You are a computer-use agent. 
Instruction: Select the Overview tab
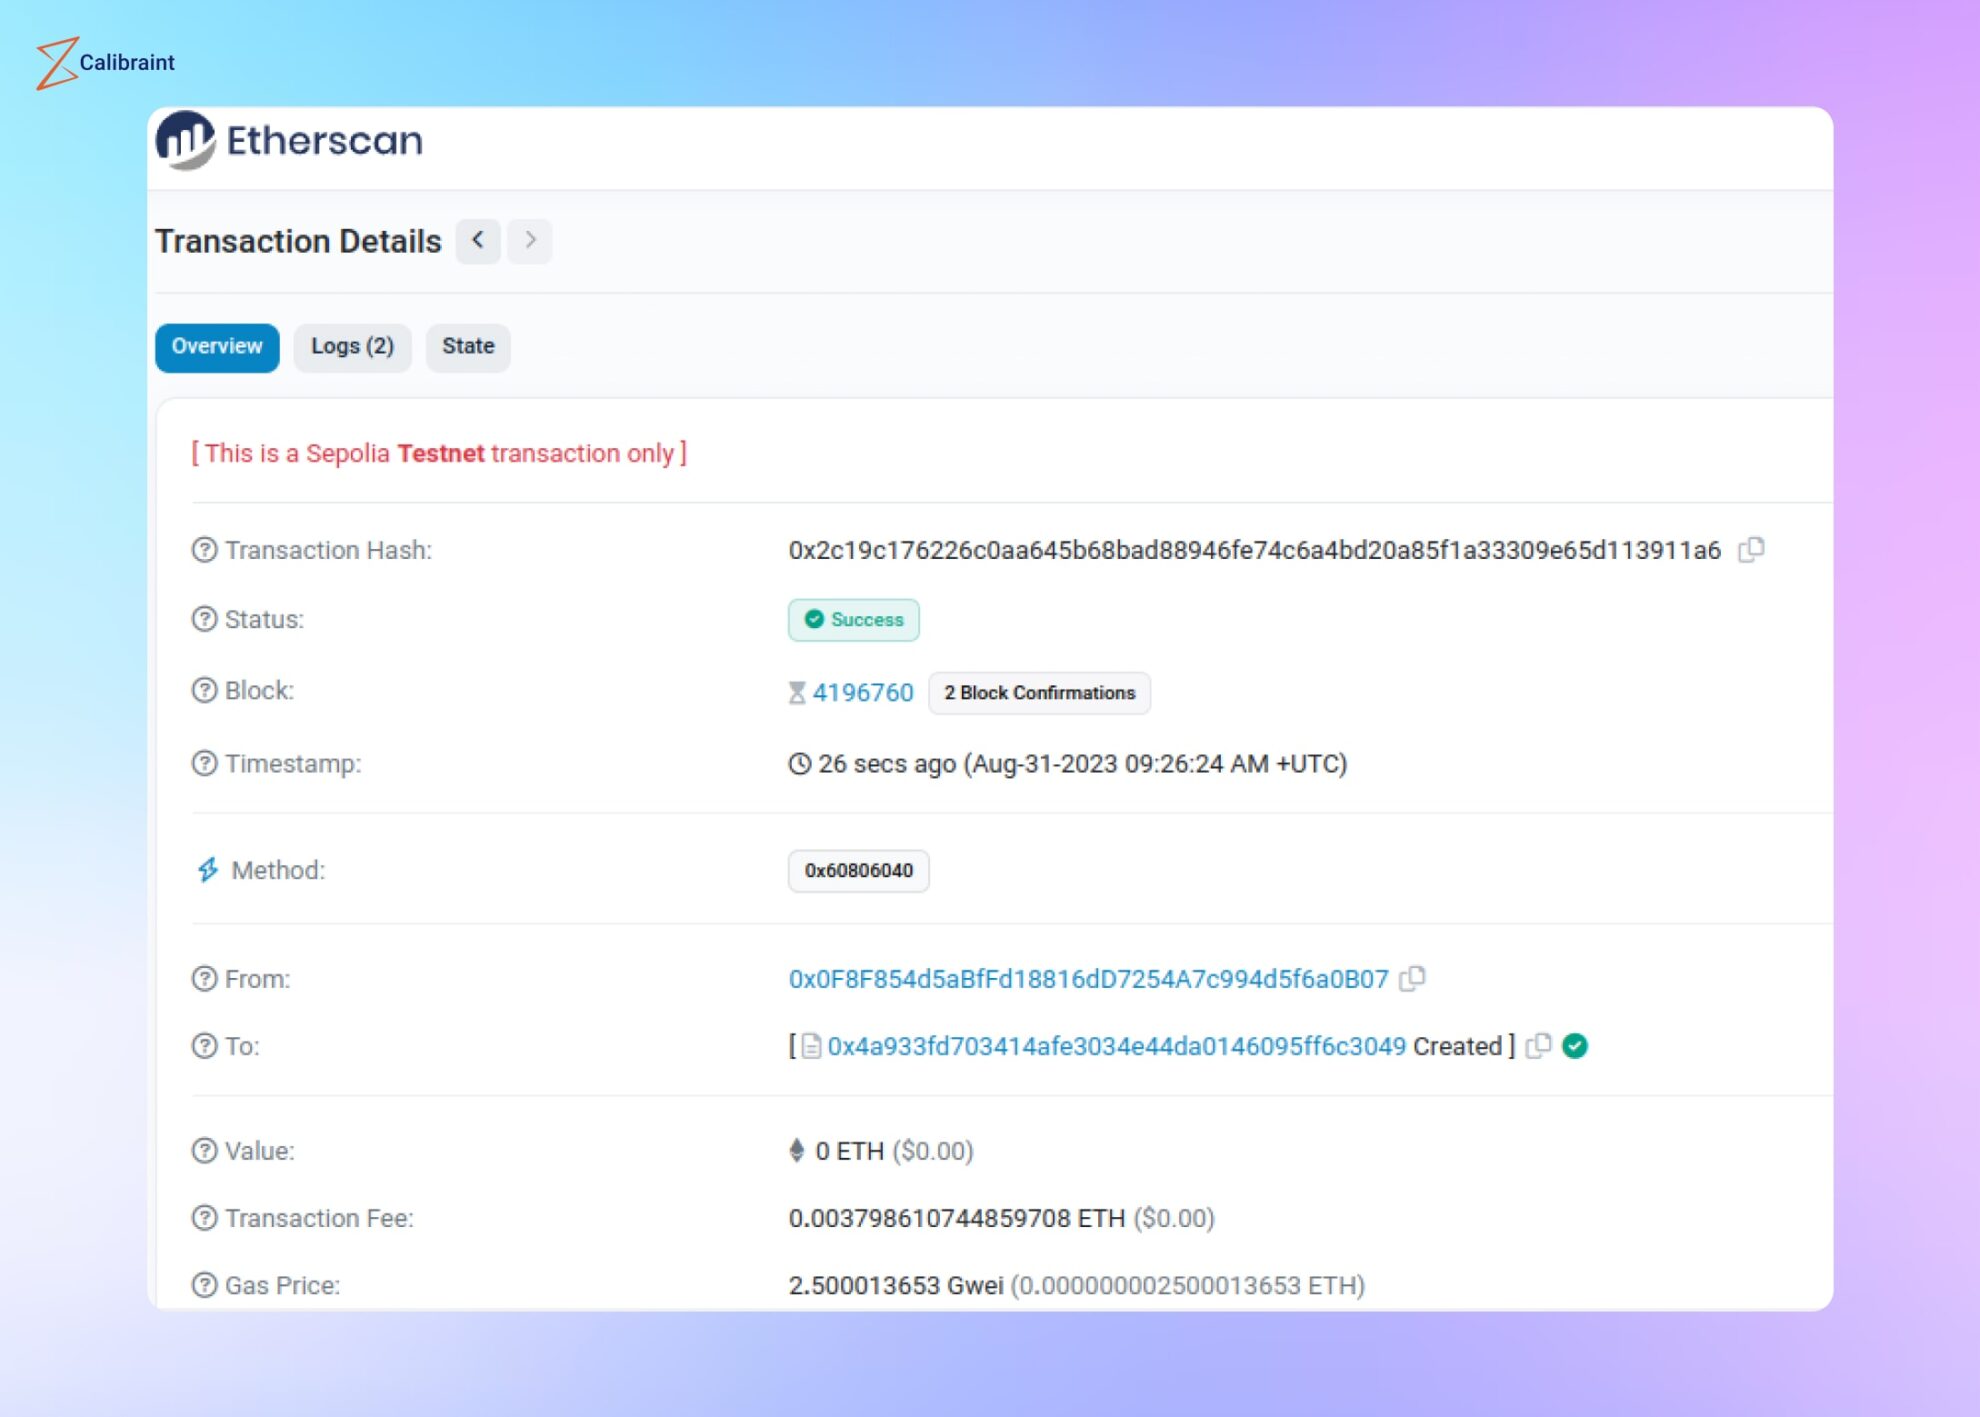(x=216, y=346)
